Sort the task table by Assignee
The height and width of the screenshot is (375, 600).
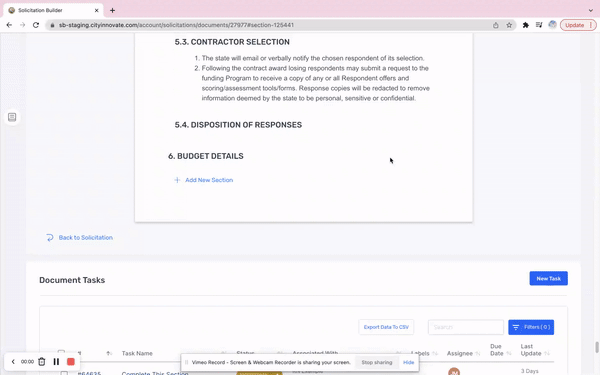(477, 353)
